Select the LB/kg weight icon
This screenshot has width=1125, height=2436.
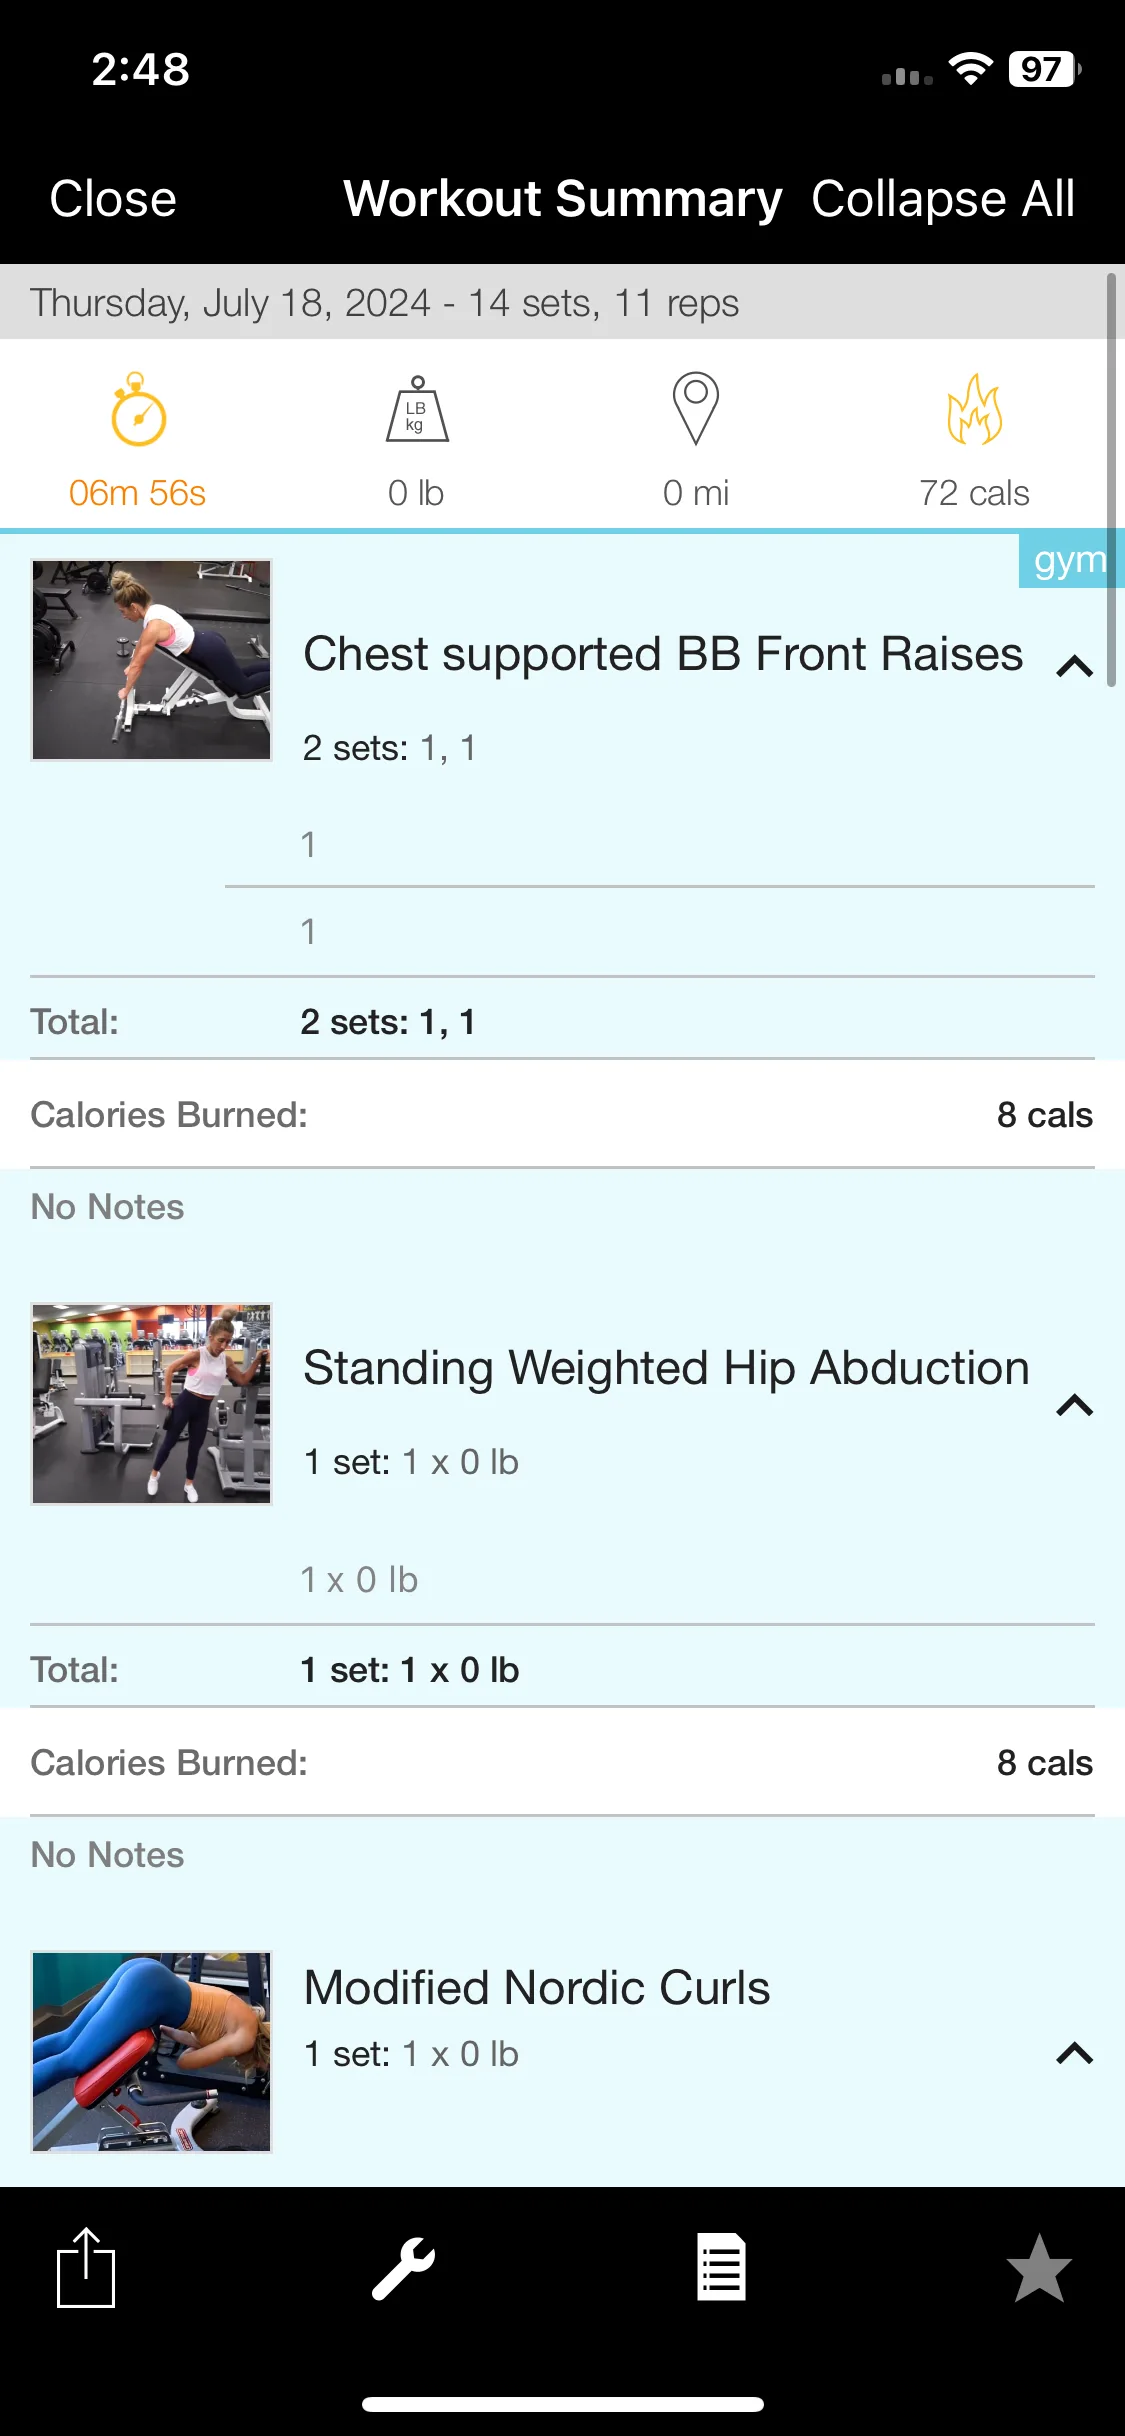click(417, 410)
